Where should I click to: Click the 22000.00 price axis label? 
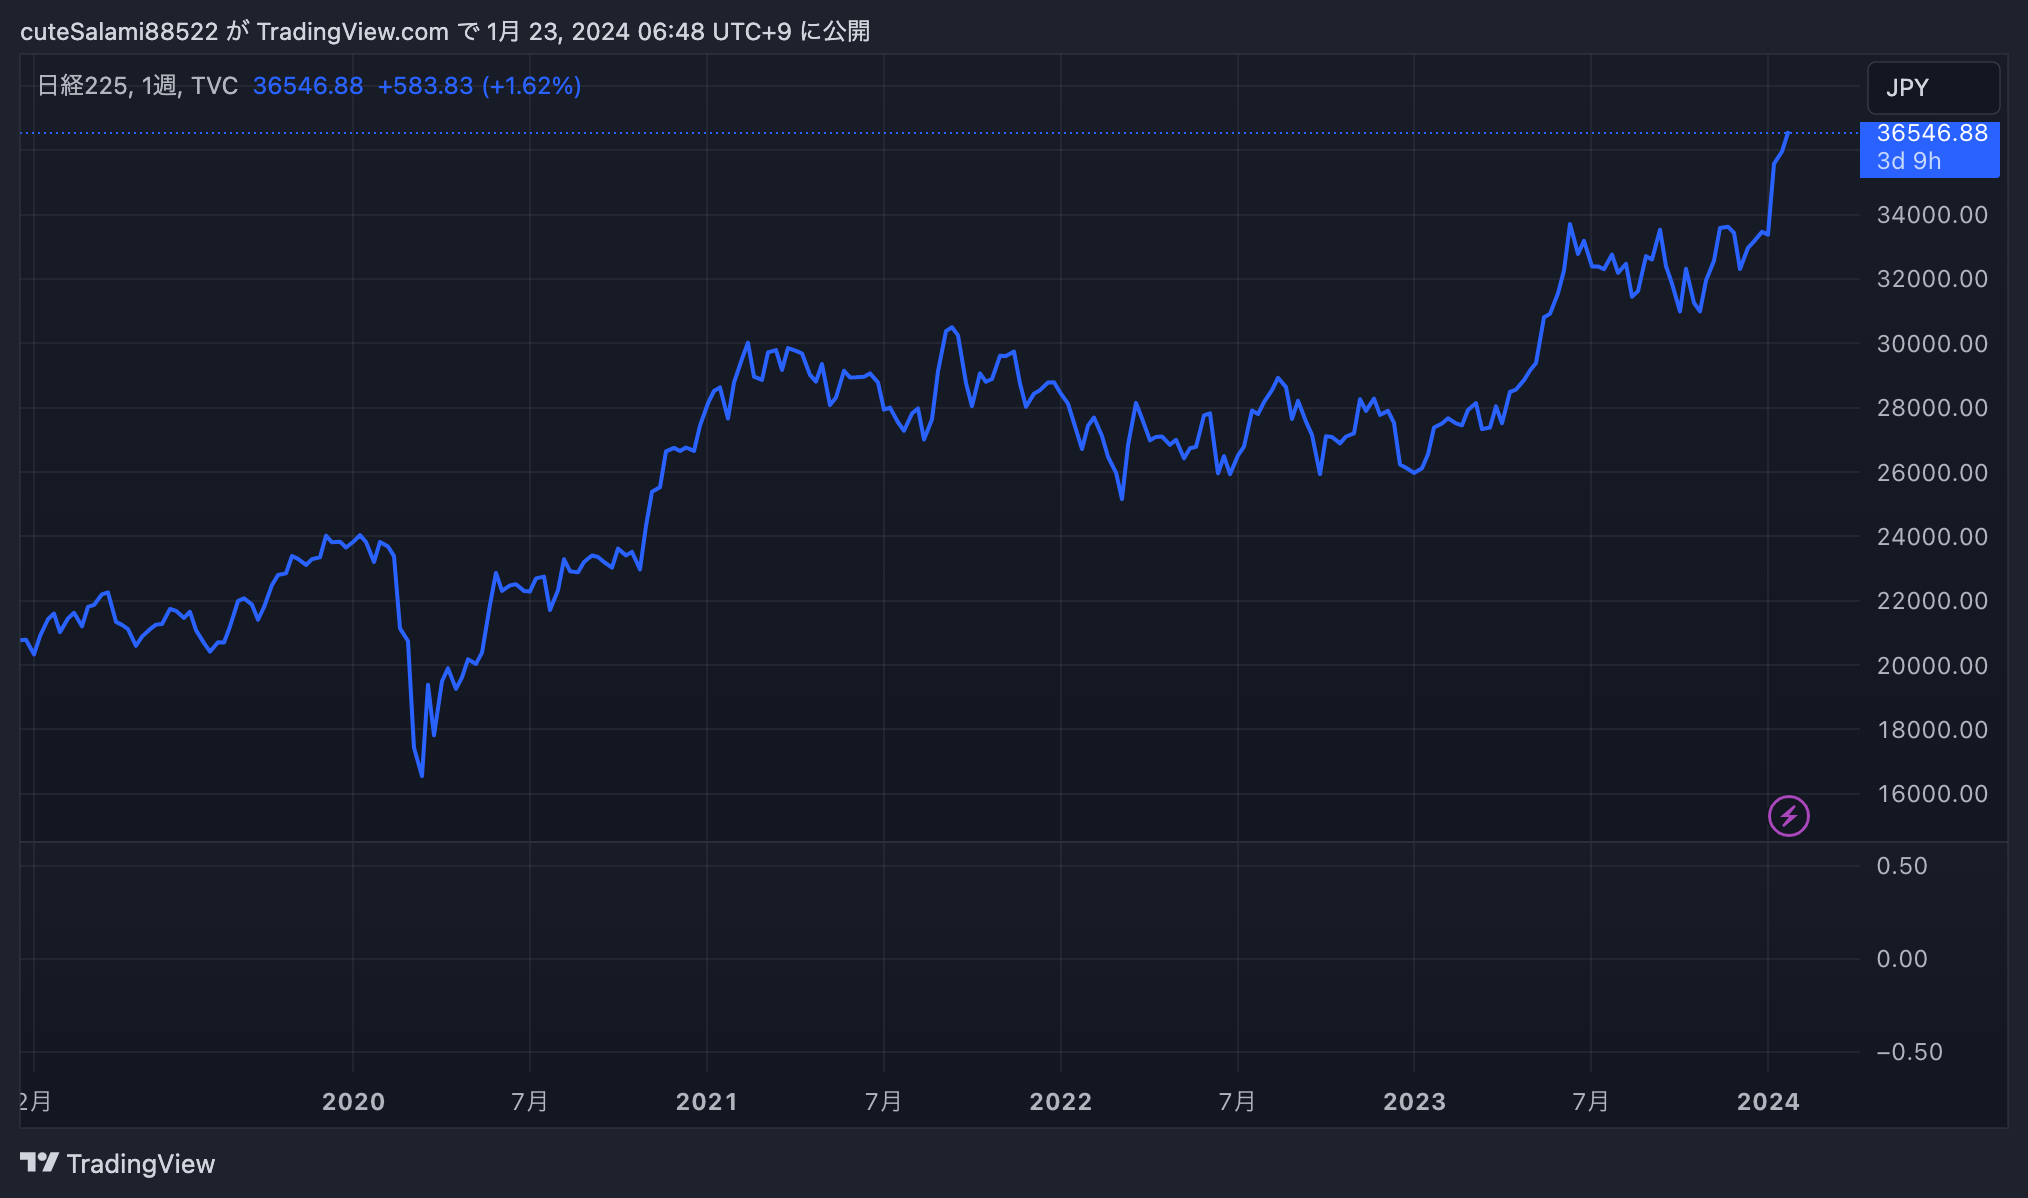[1932, 601]
